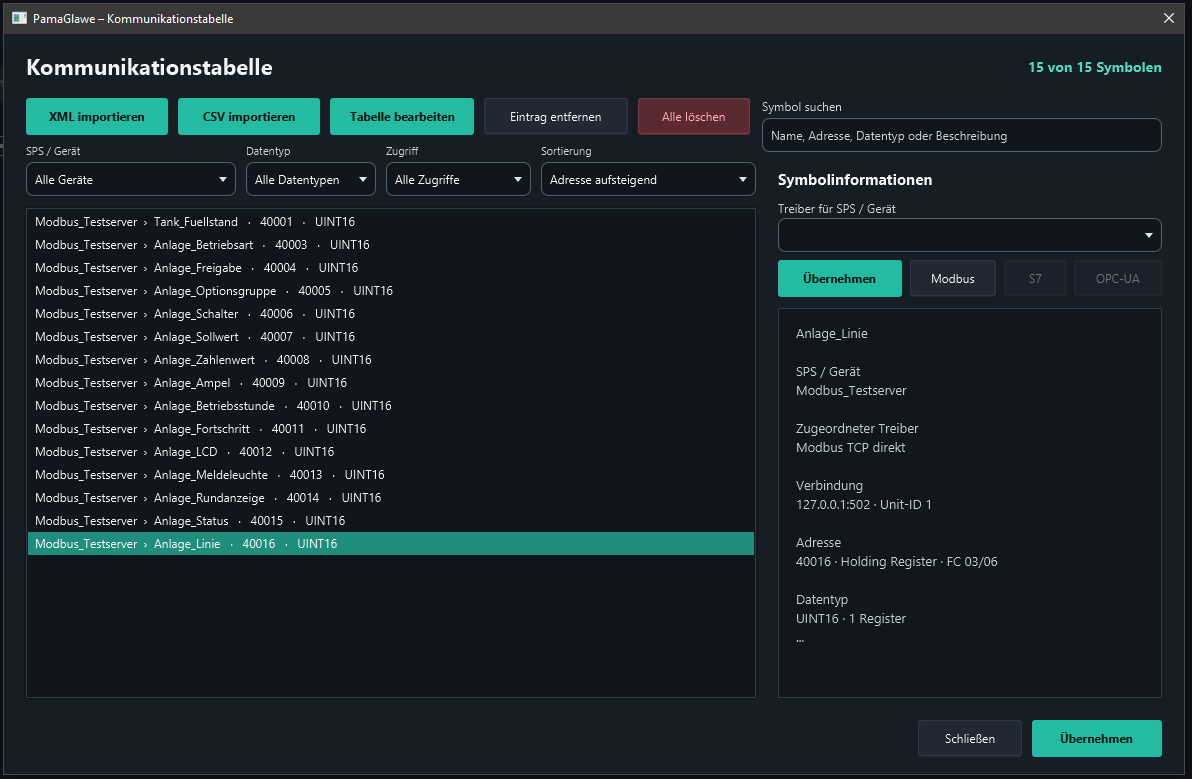Image resolution: width=1192 pixels, height=779 pixels.
Task: Open the Alle Datentypen dropdown
Action: click(310, 179)
